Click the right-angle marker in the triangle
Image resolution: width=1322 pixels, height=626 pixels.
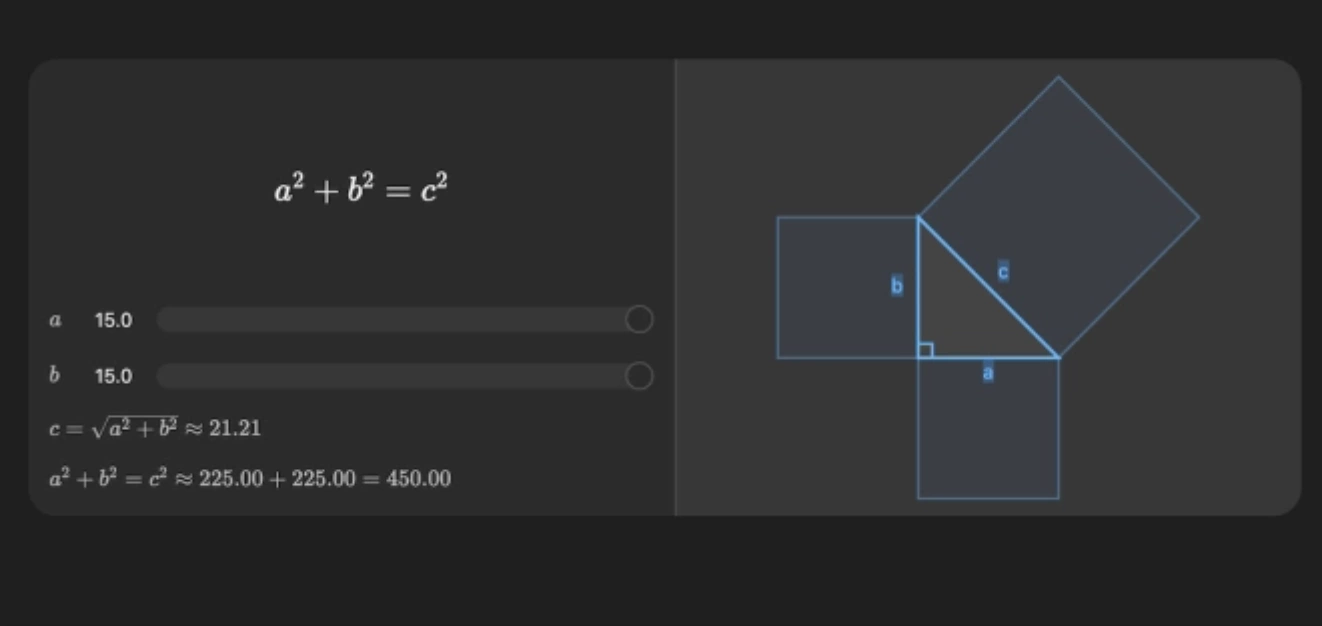click(x=925, y=350)
